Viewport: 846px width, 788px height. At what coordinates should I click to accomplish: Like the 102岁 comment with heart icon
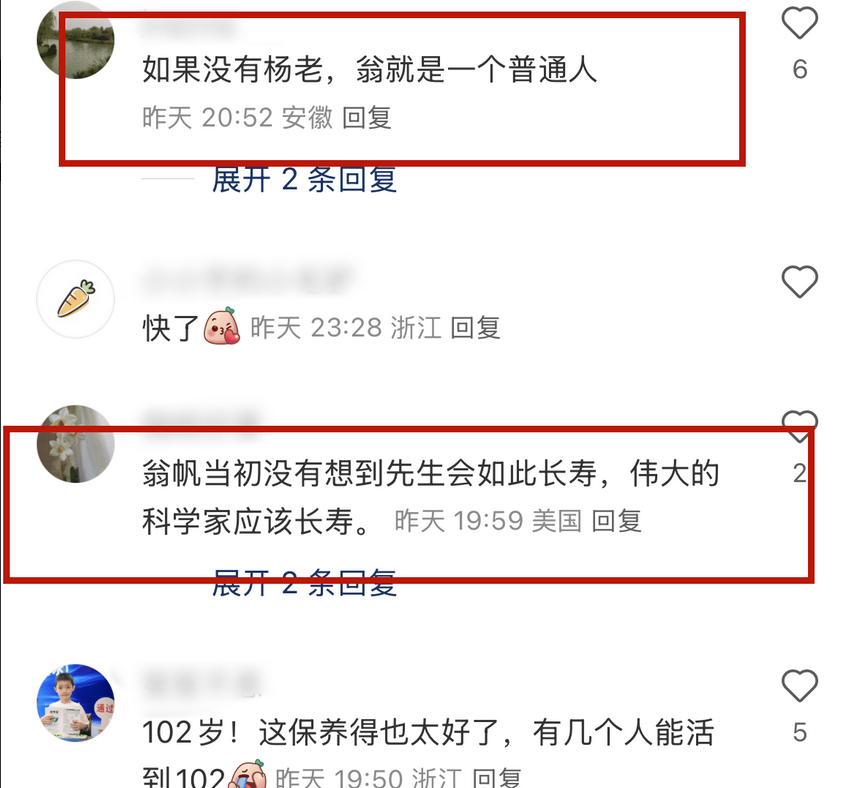800,685
